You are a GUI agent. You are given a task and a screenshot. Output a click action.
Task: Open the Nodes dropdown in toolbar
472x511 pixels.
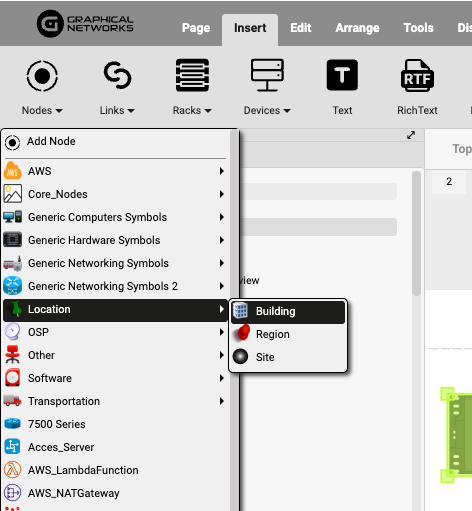coord(42,110)
